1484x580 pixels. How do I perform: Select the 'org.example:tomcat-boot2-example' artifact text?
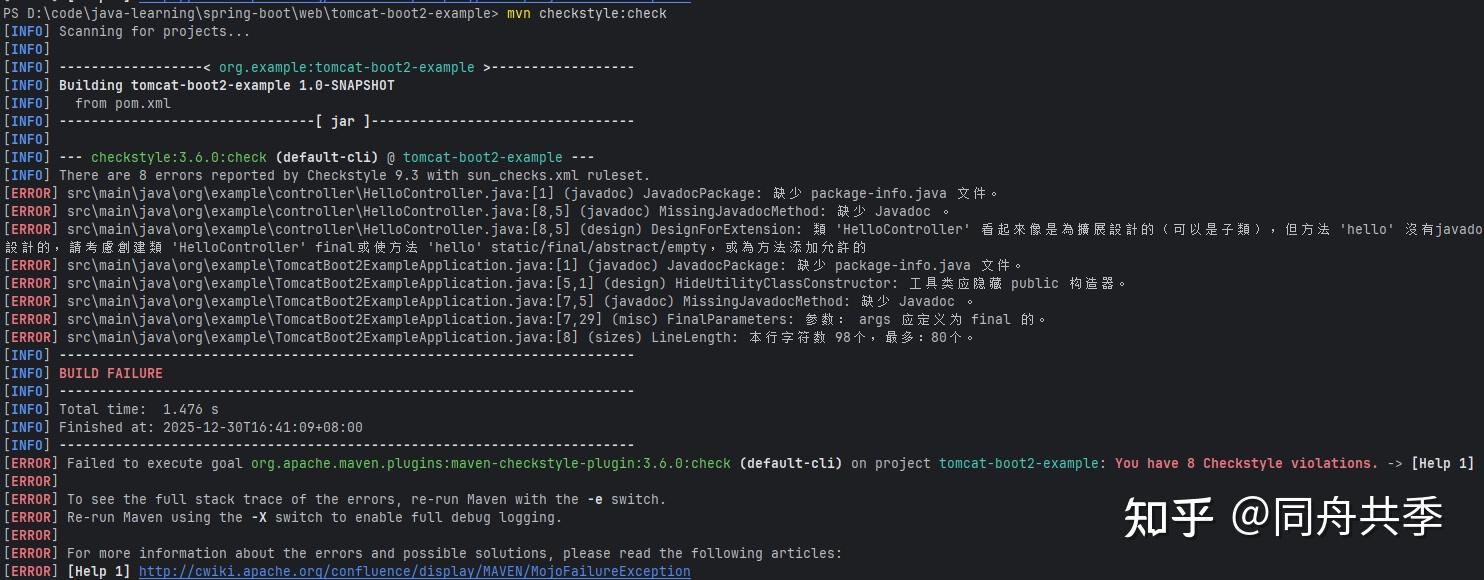click(x=347, y=67)
